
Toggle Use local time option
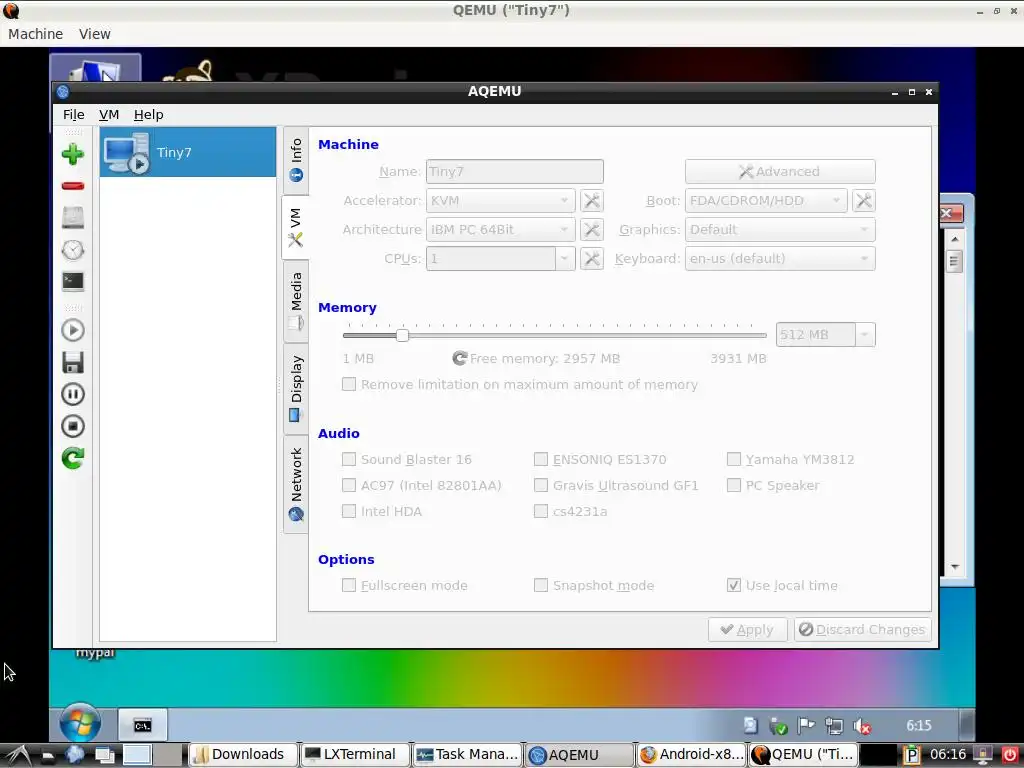[x=734, y=585]
